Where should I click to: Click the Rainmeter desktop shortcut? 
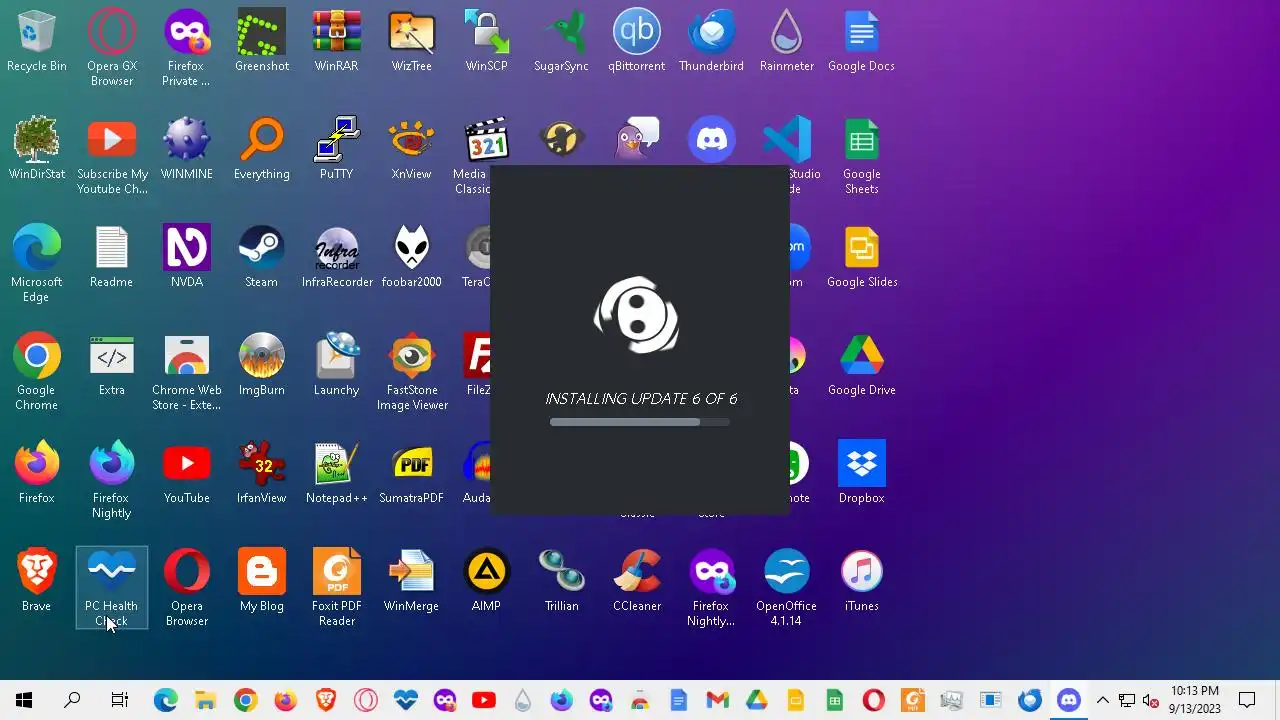pos(786,42)
